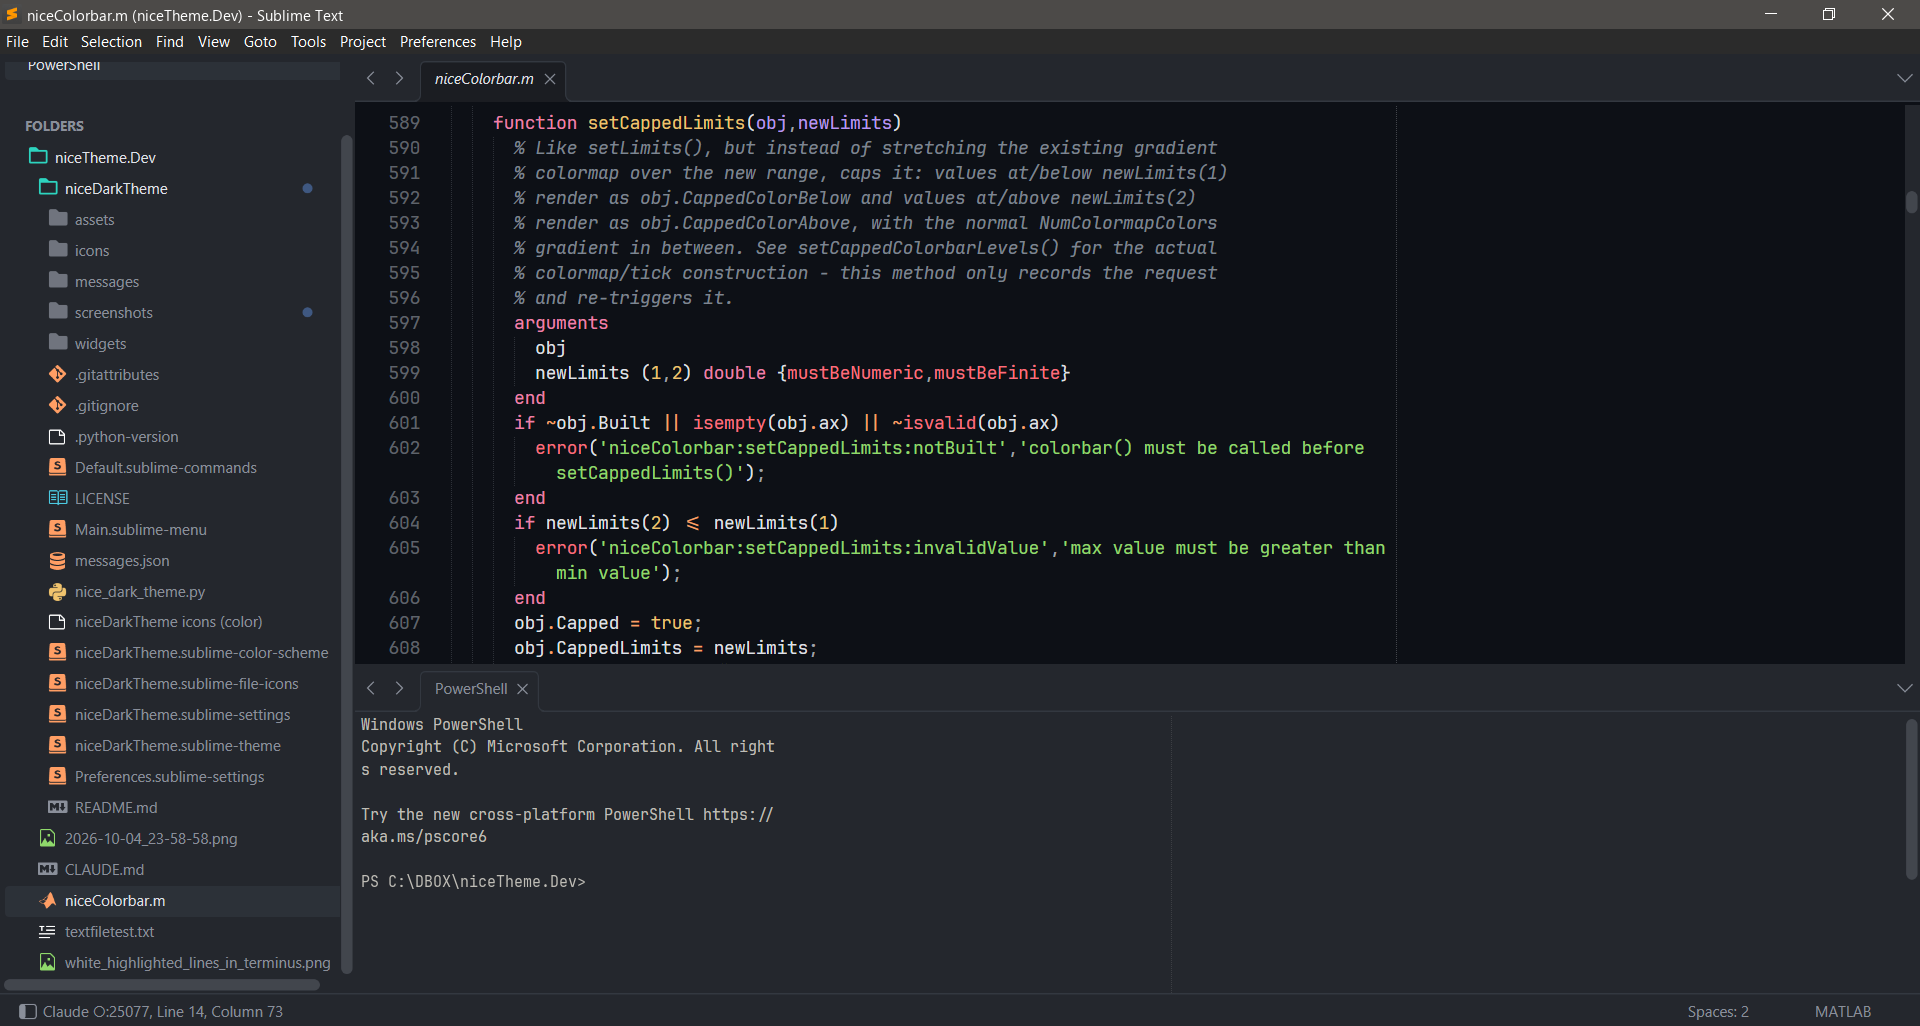Screen dimensions: 1920x1026
Task: Click the editor vertical scrollbar thumb
Action: pos(1911,203)
